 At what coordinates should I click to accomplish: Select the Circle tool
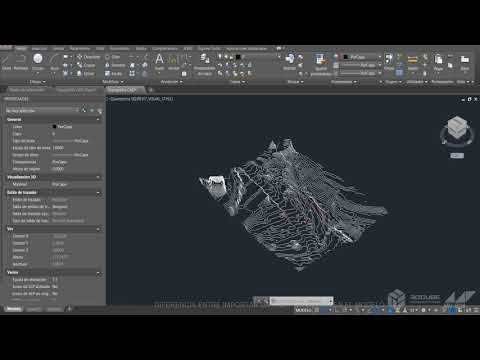tap(38, 62)
